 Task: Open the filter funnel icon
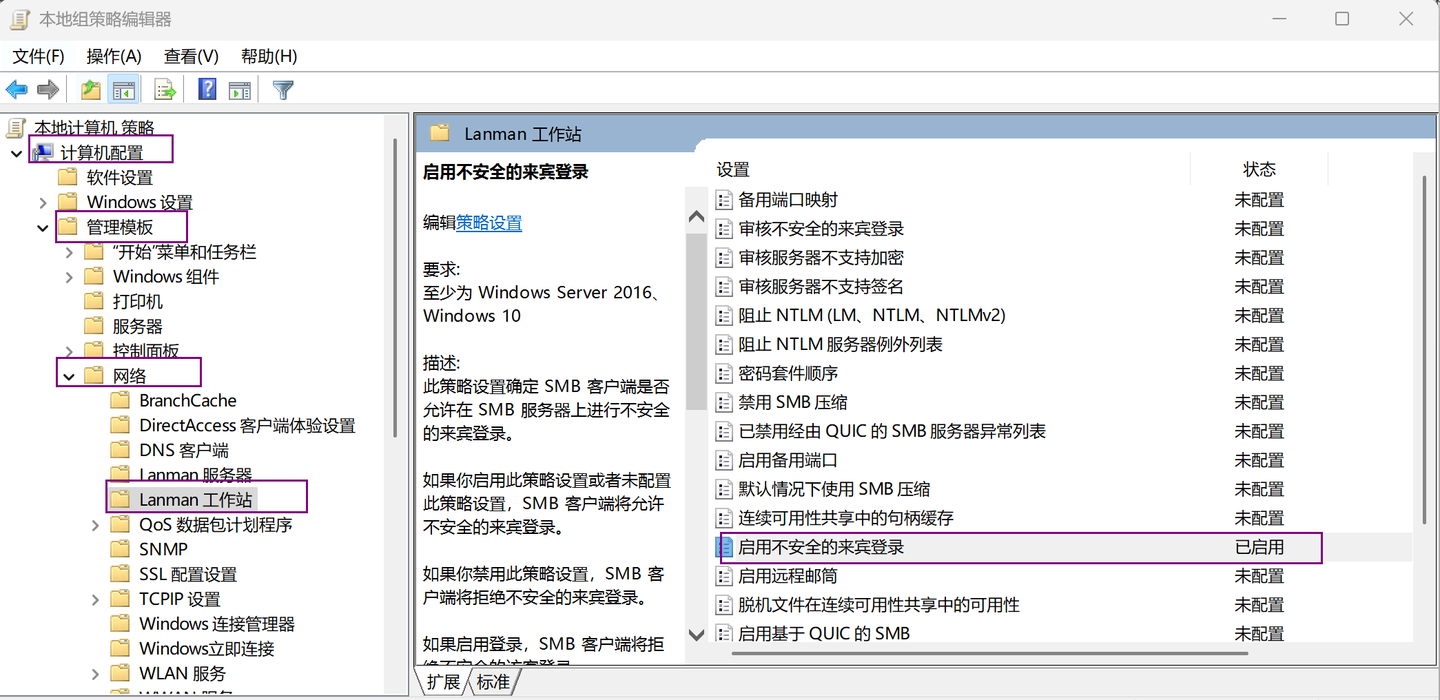click(283, 89)
